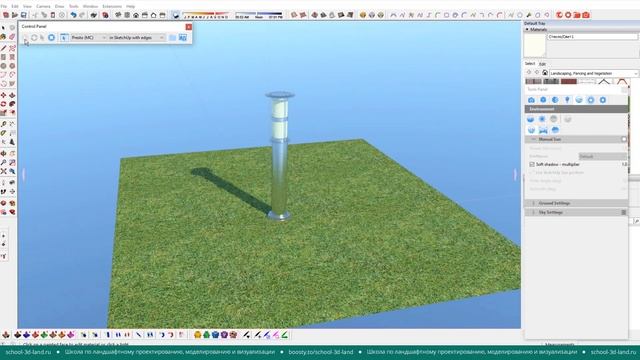Select the Select arrow tool

(x=3, y=28)
